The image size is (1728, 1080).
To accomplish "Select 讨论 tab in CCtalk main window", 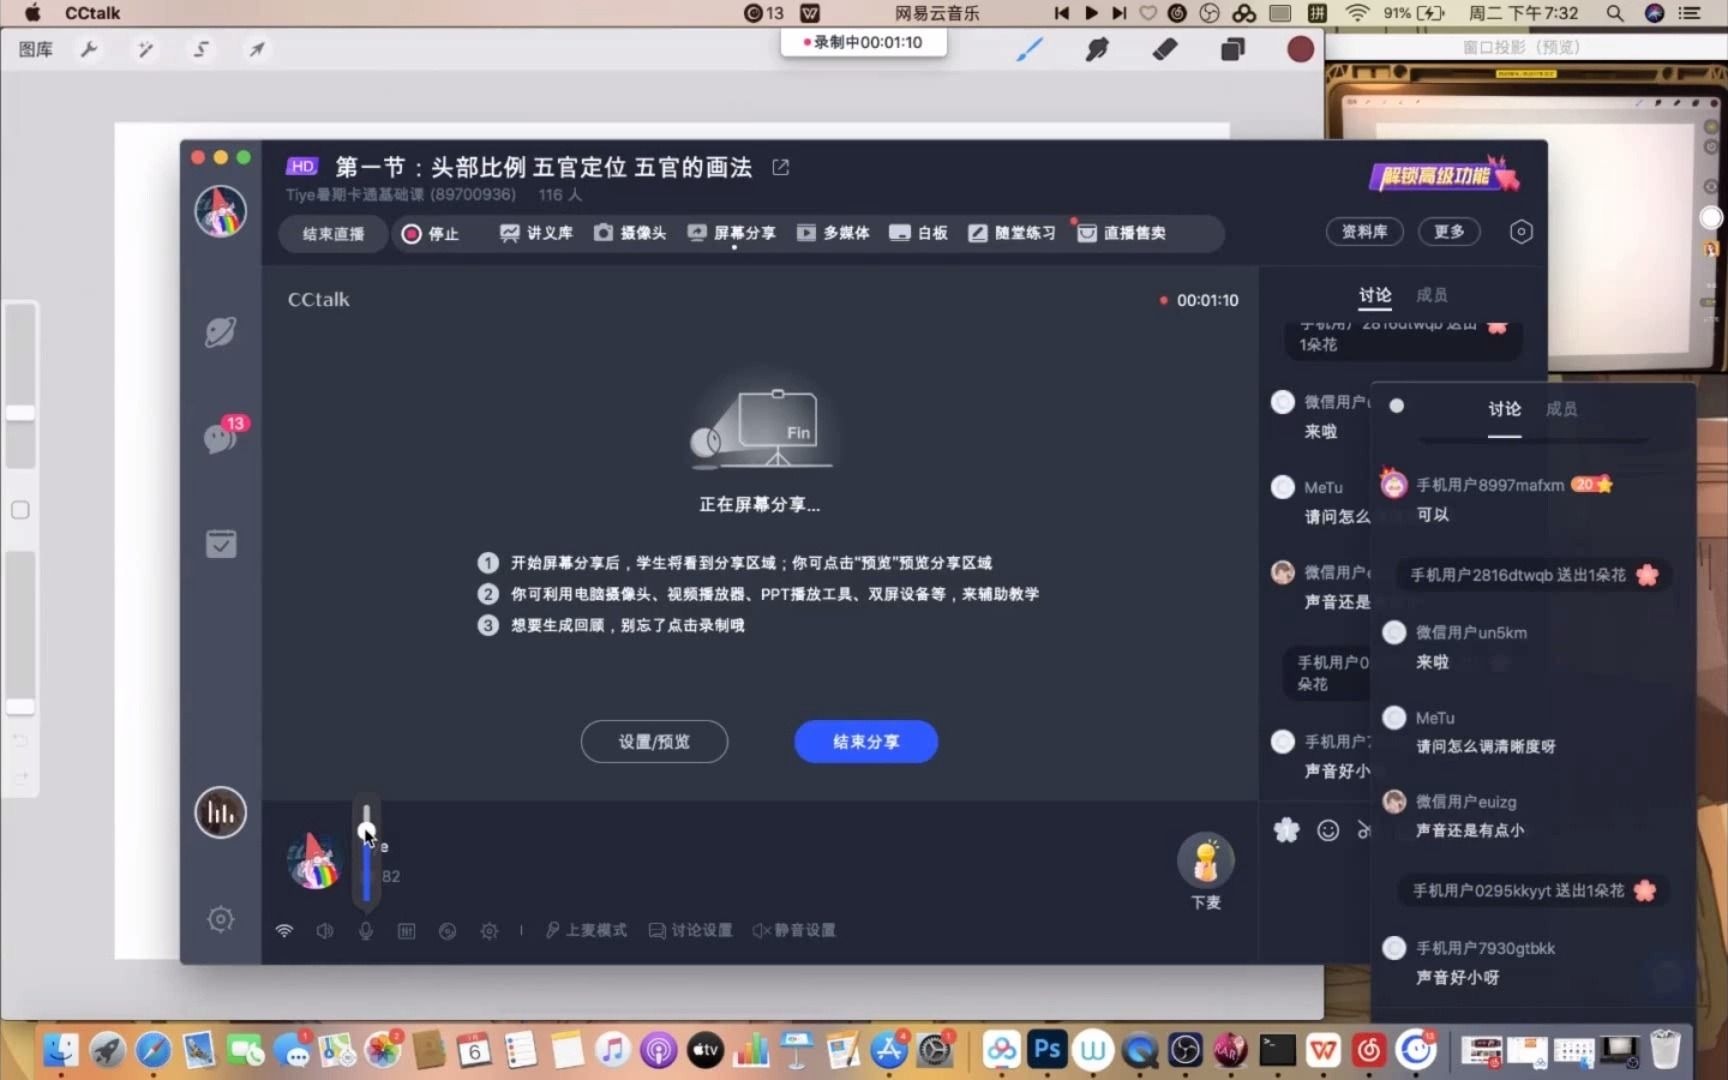I will point(1375,295).
